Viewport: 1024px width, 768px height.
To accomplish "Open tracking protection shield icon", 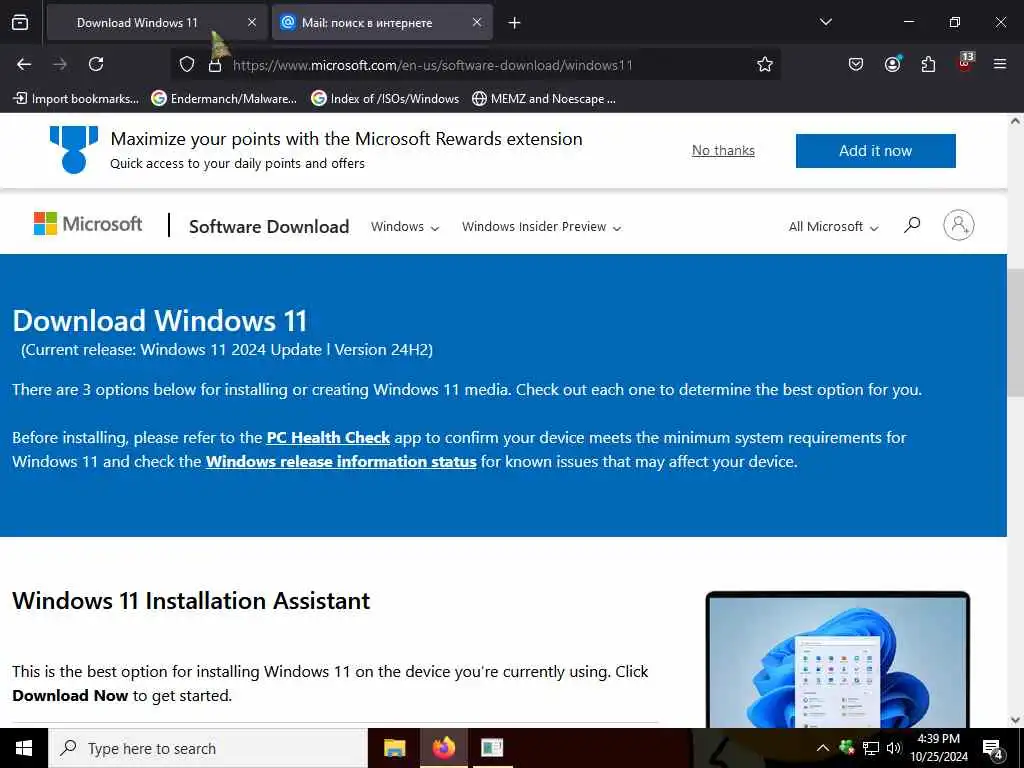I will pos(187,65).
